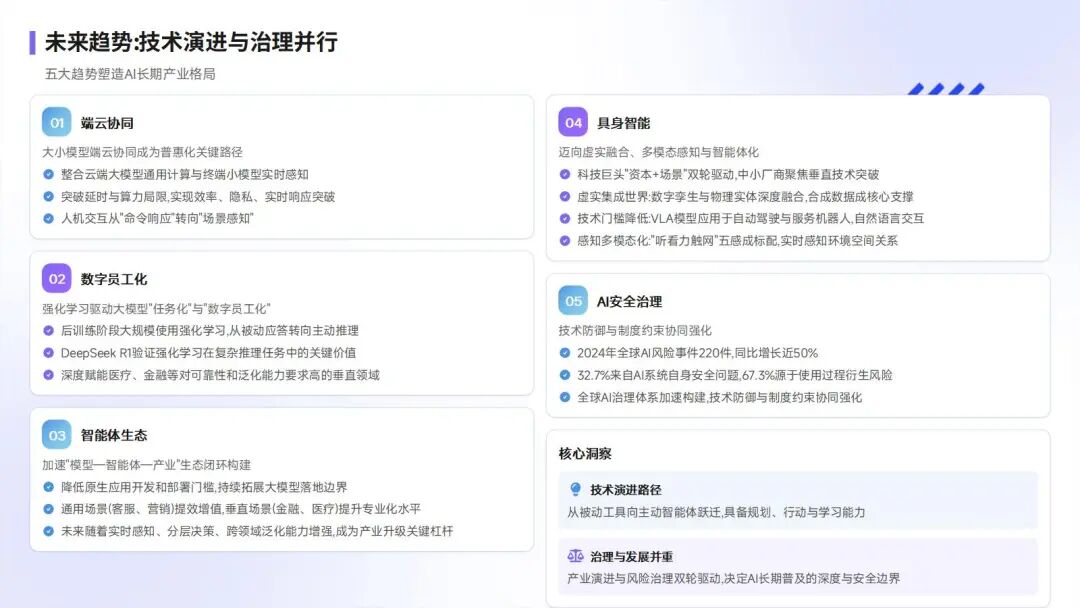This screenshot has height=608, width=1080.
Task: Click check bullet before 32.7%来自AI系统自身安全问题
Action: pyautogui.click(x=565, y=375)
